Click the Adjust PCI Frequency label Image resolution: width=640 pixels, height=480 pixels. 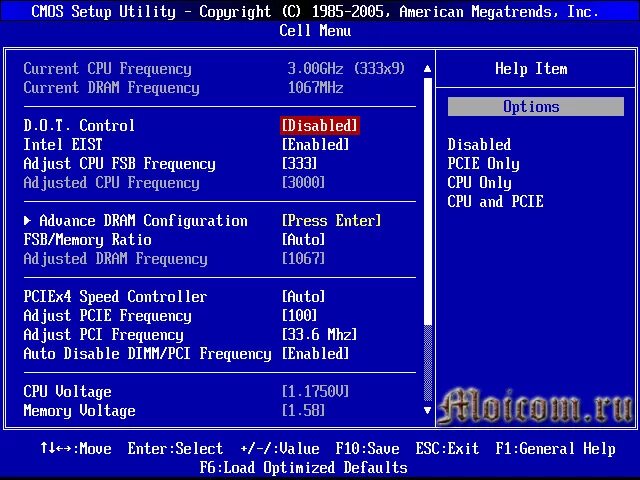pyautogui.click(x=103, y=335)
